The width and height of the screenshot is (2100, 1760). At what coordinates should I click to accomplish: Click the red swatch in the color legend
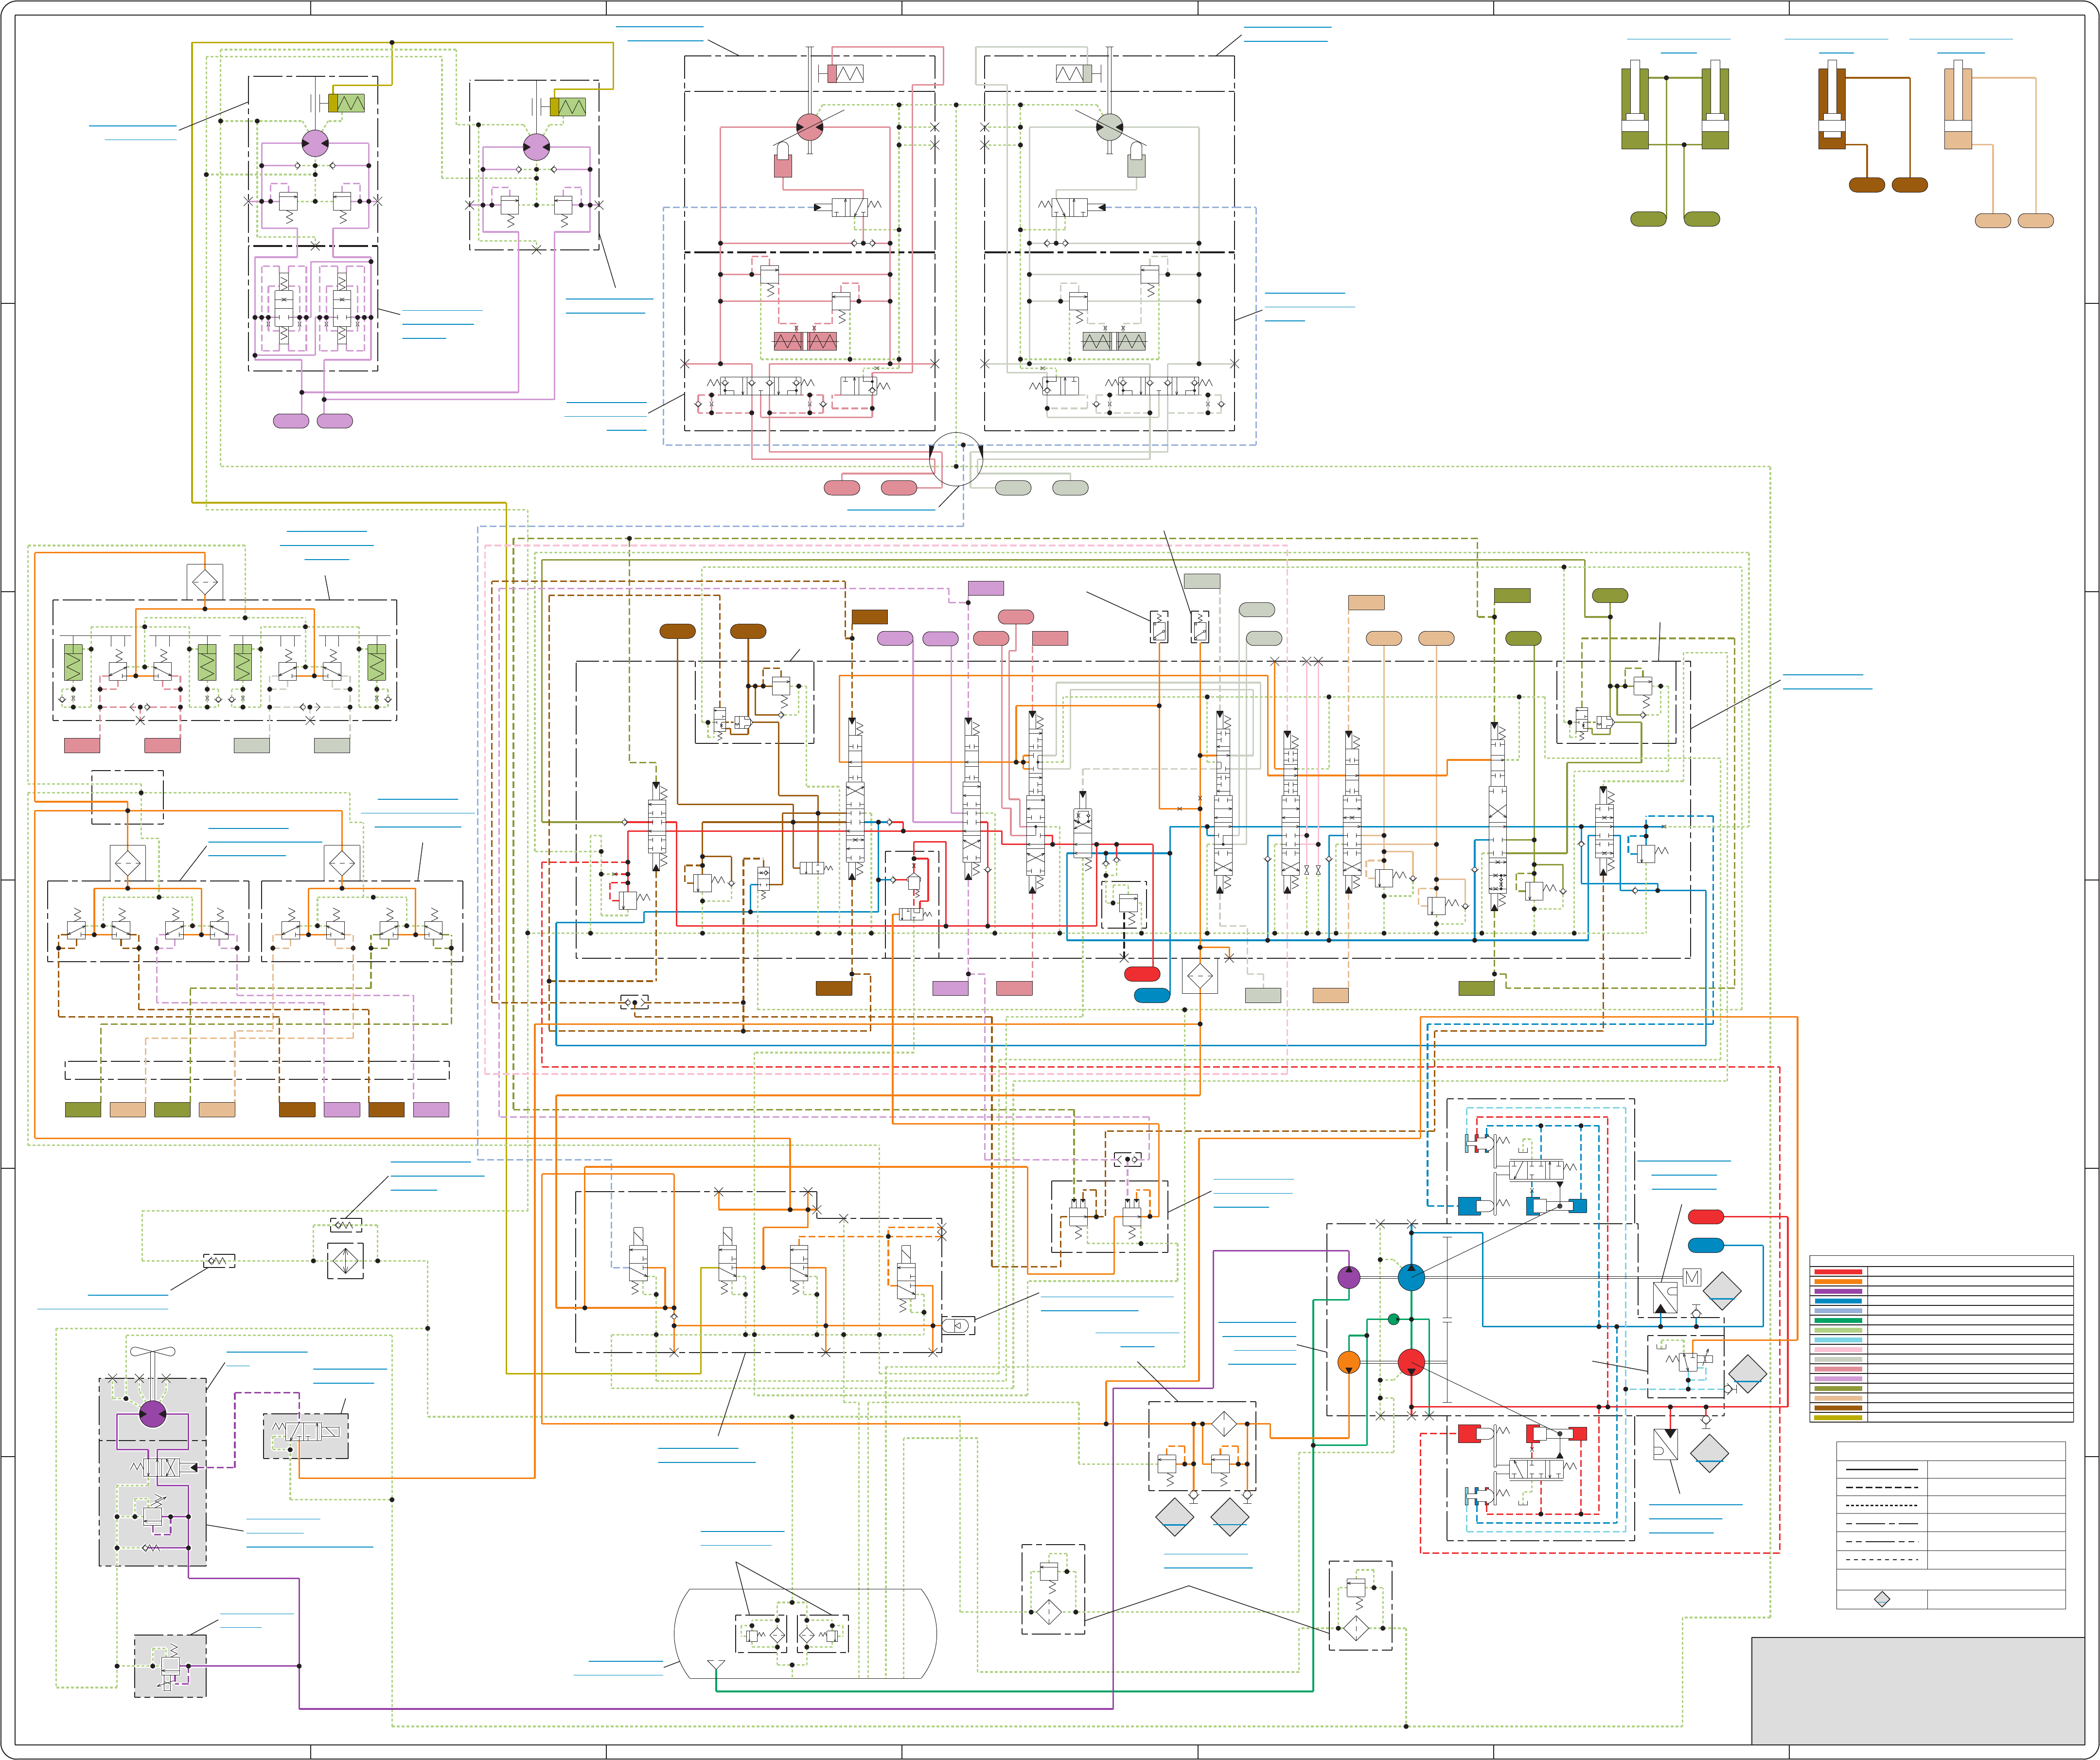pos(1838,1271)
